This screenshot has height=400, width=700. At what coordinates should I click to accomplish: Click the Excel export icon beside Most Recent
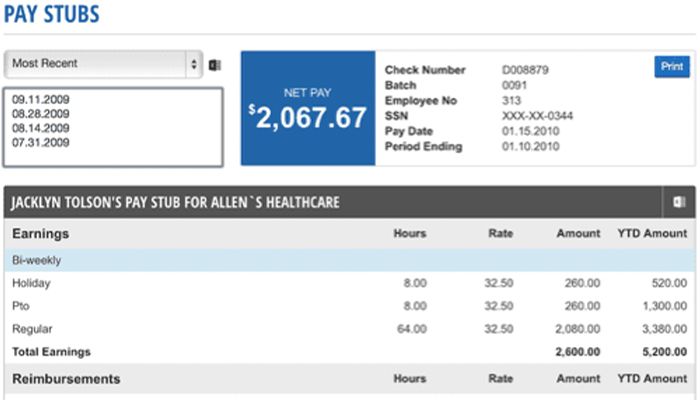point(215,64)
